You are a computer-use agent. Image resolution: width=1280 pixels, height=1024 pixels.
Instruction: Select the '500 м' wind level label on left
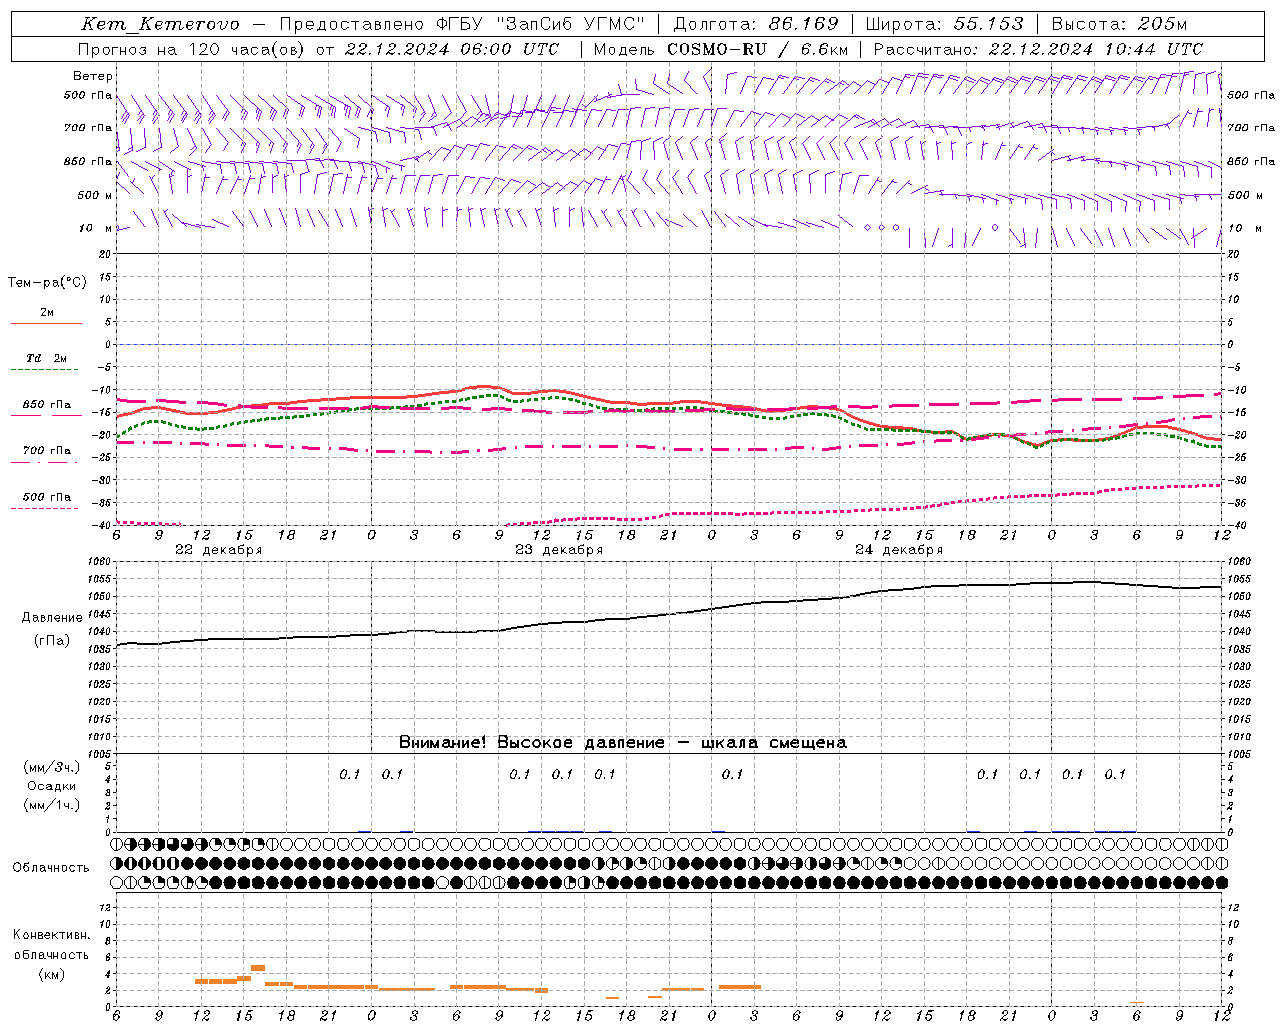coord(95,195)
